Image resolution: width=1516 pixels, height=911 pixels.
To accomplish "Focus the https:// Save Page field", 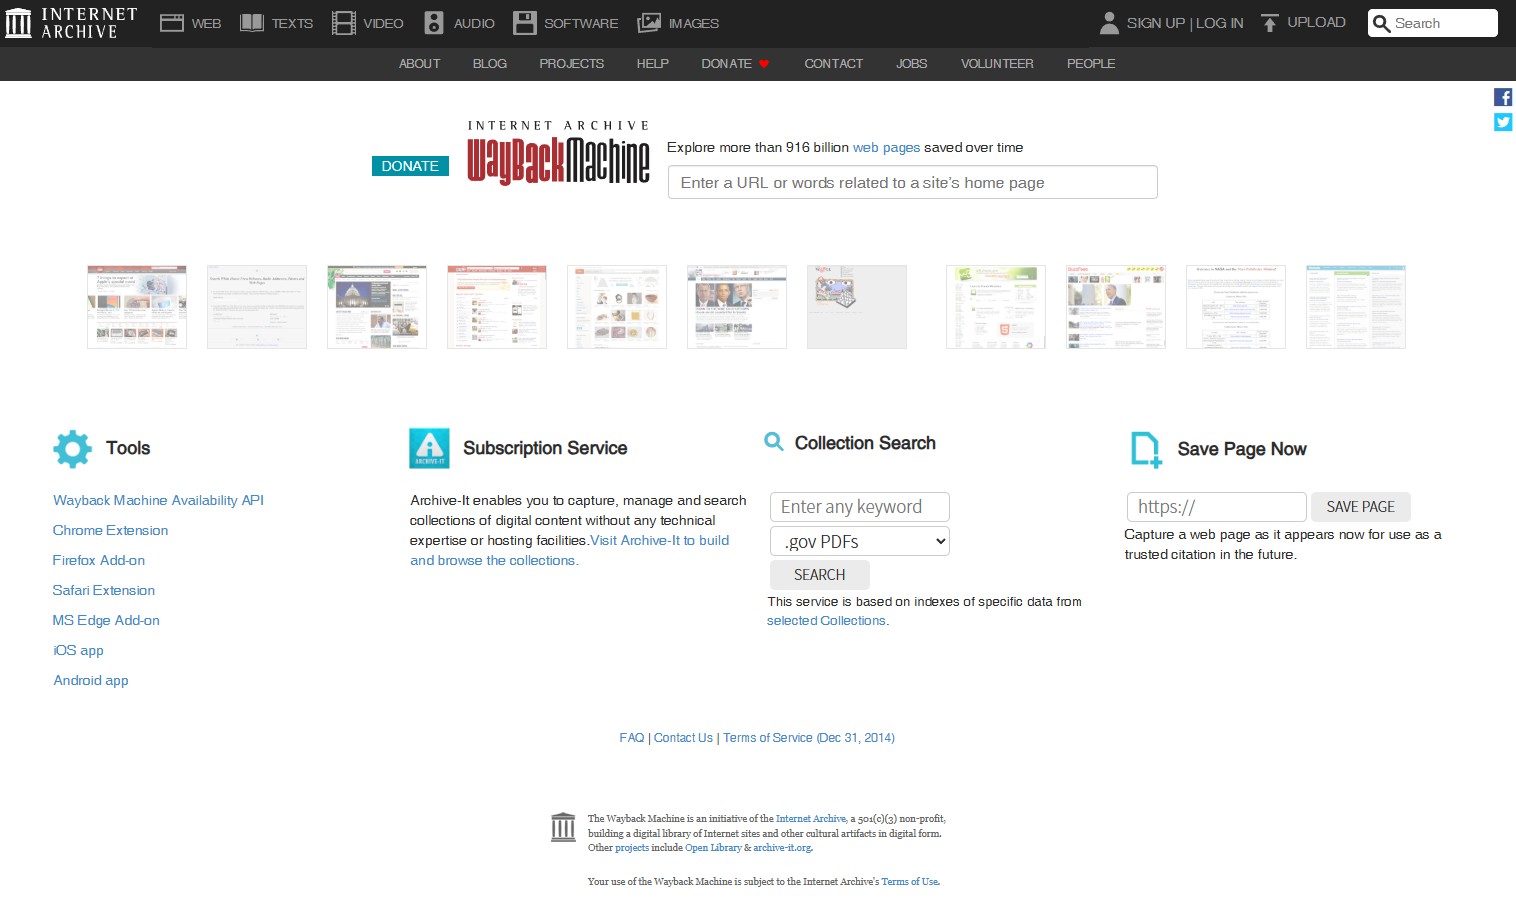I will click(x=1217, y=507).
